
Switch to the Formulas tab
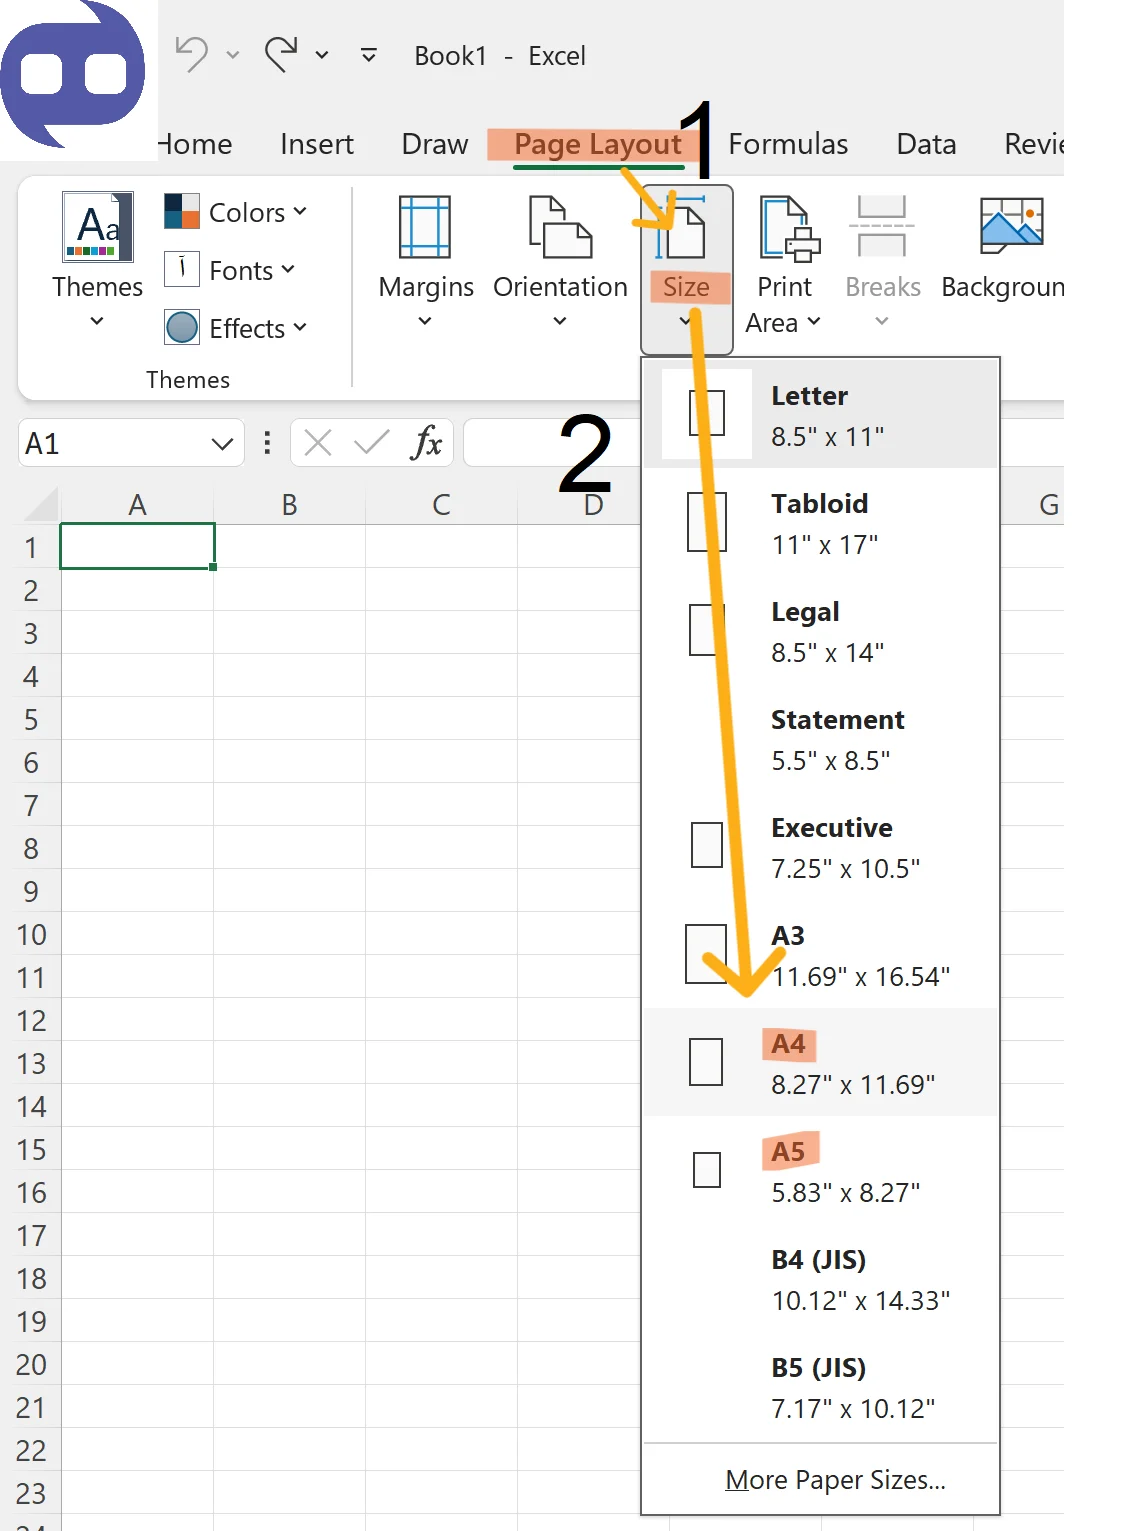(x=788, y=144)
